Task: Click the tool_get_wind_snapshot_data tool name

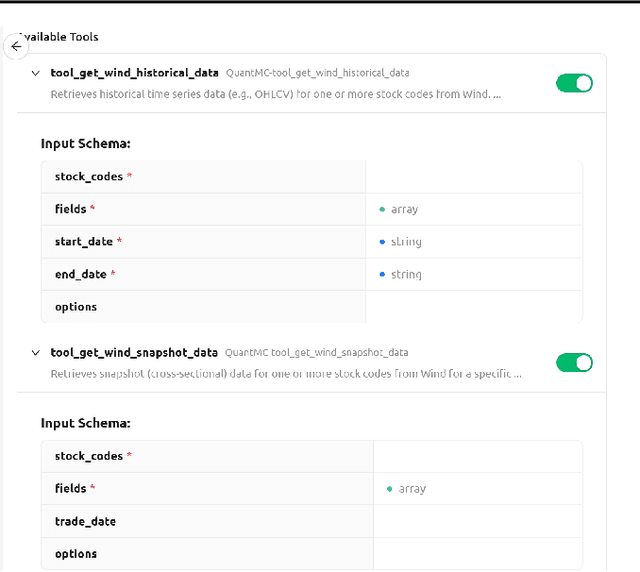Action: 134,353
